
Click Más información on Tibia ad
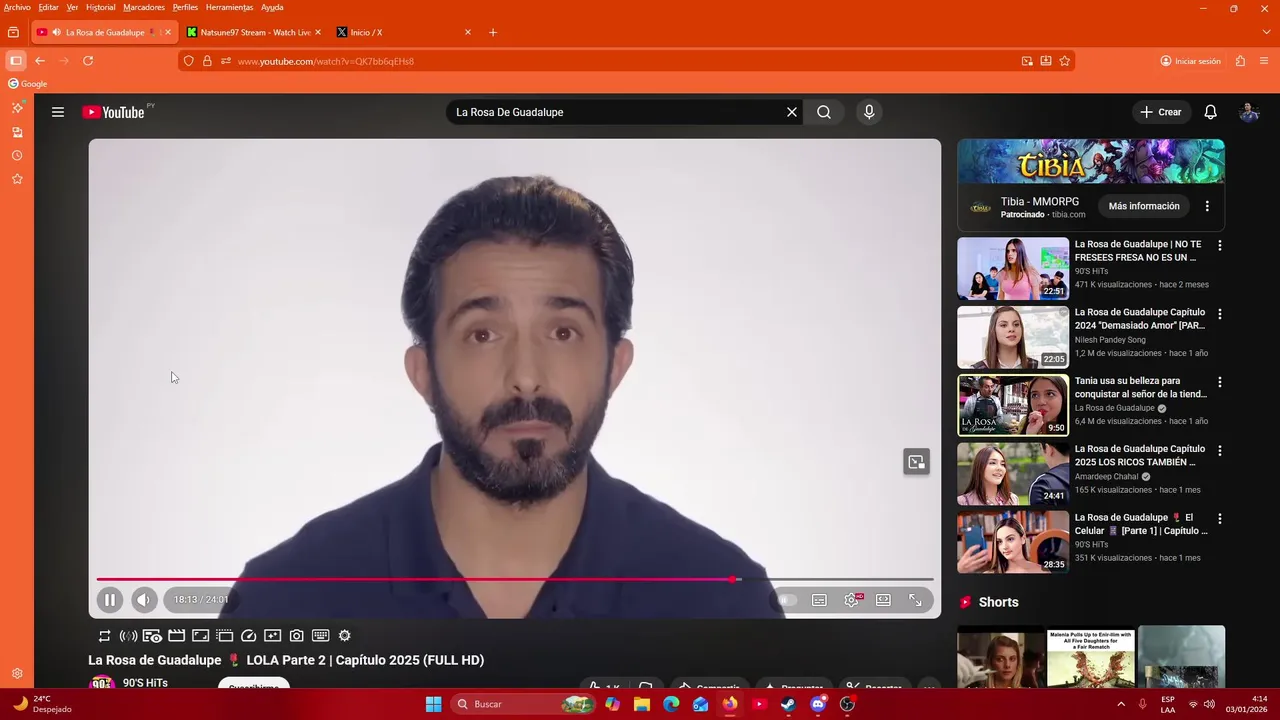[x=1144, y=206]
